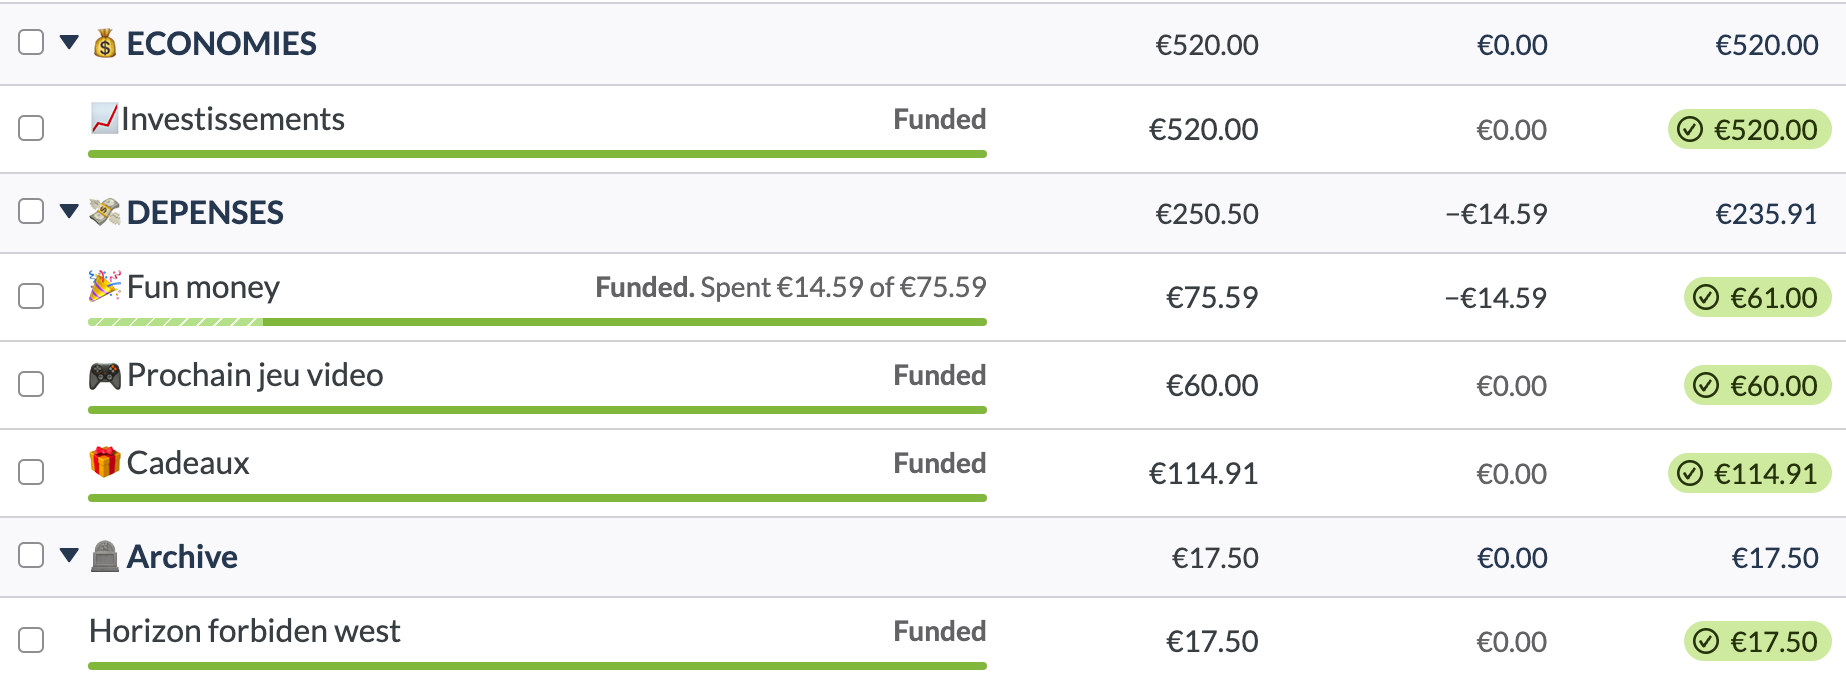Screen dimensions: 1846x680
Task: Click the gift icon beside Cadeaux
Action: coord(105,463)
